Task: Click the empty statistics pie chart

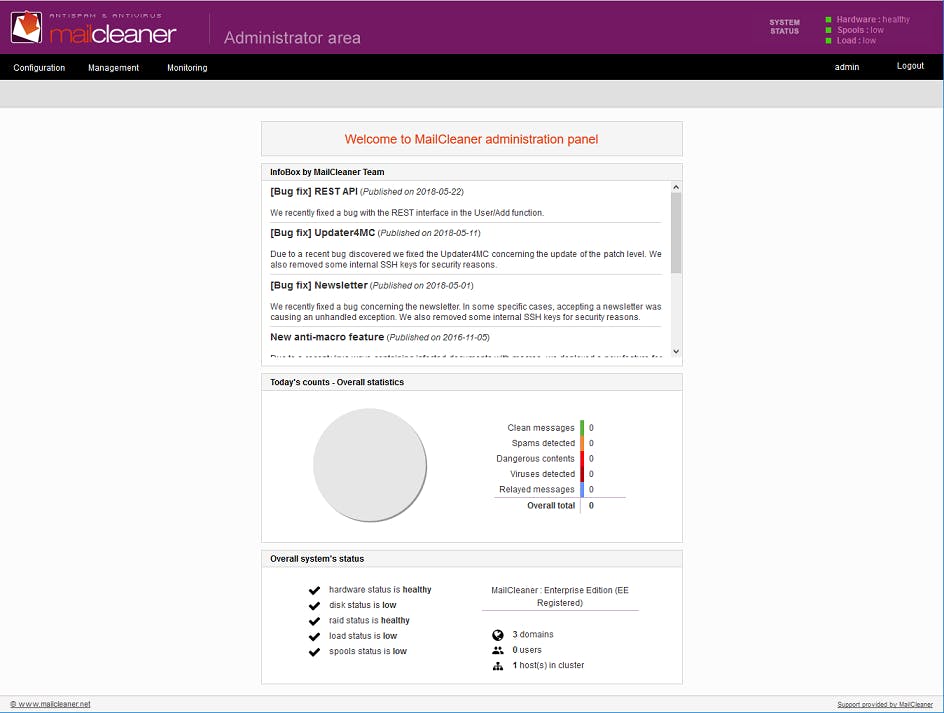Action: 370,465
